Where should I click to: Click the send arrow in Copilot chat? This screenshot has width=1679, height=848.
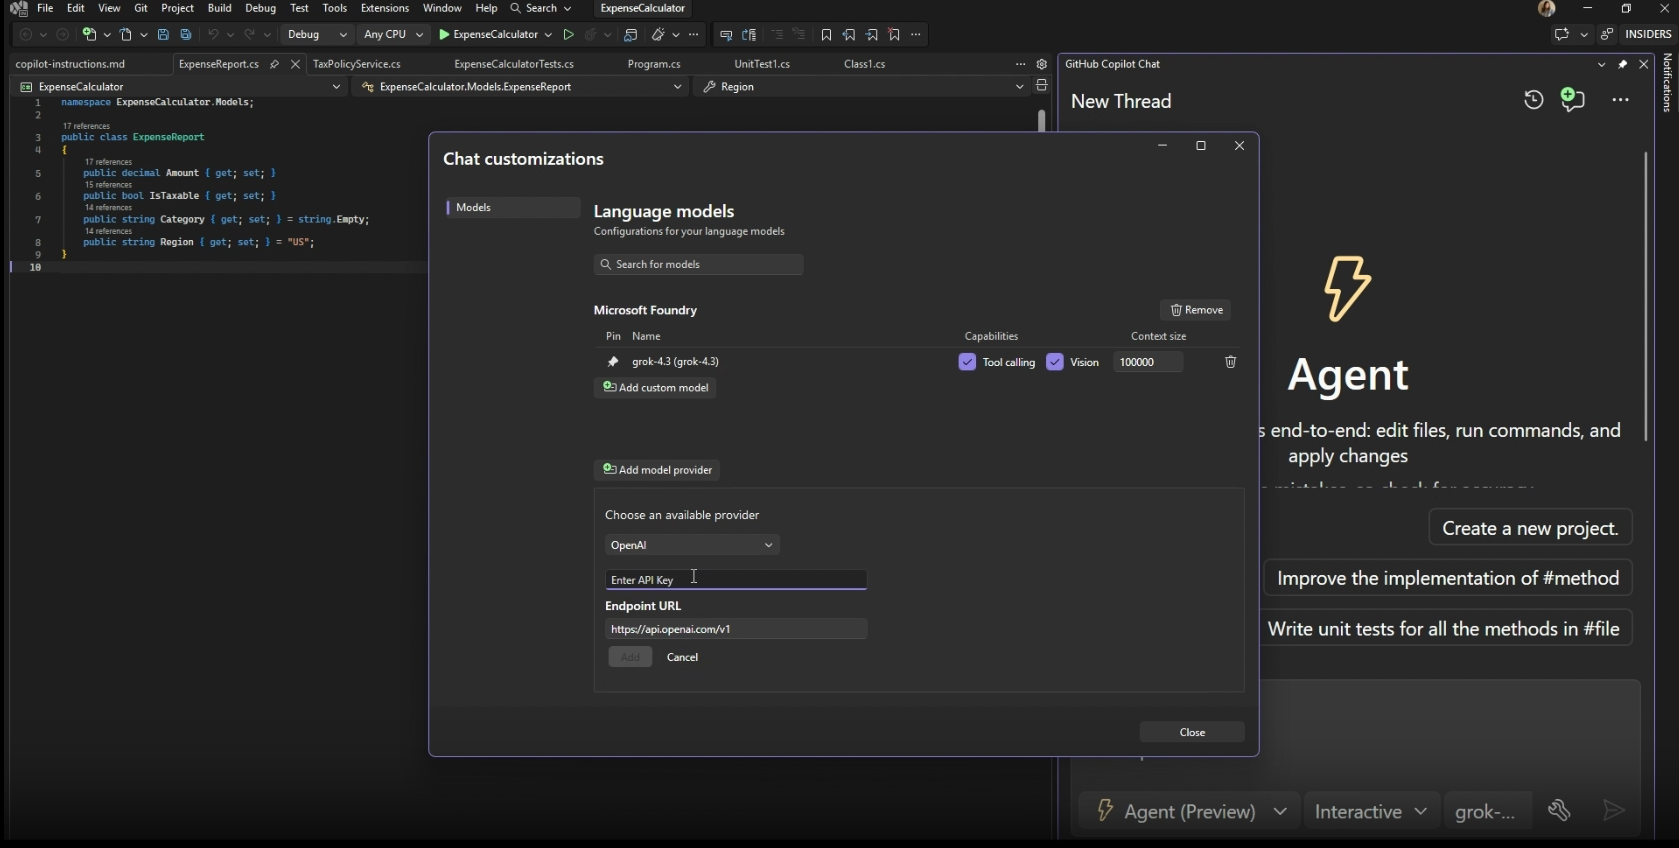coord(1613,811)
